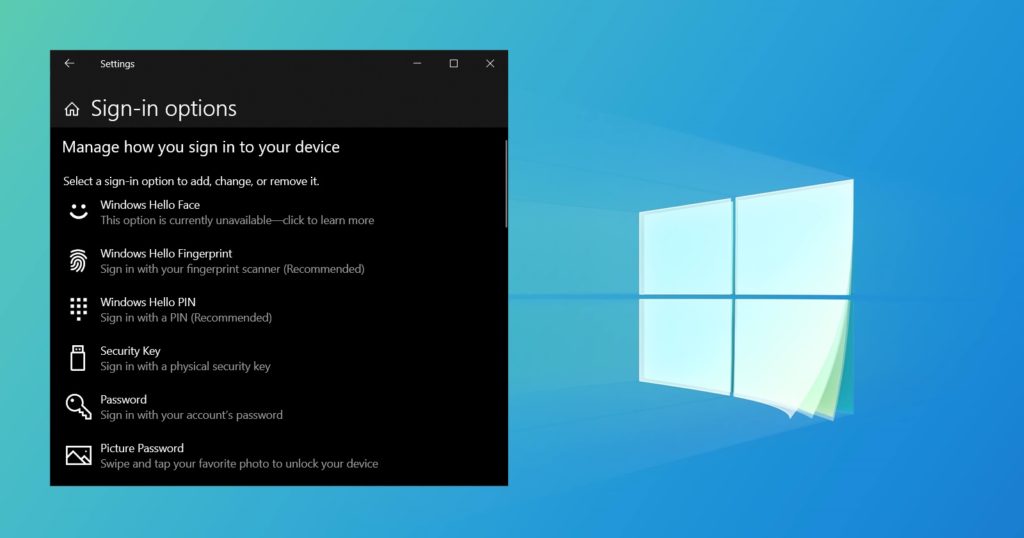This screenshot has height=538, width=1024.
Task: Select the key icon beside Password
Action: (78, 406)
